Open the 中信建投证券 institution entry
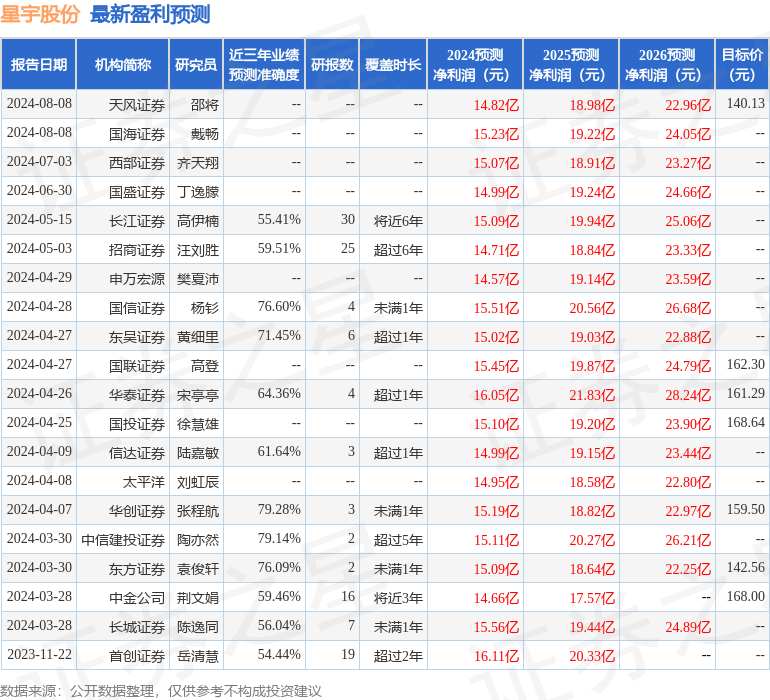 point(123,540)
